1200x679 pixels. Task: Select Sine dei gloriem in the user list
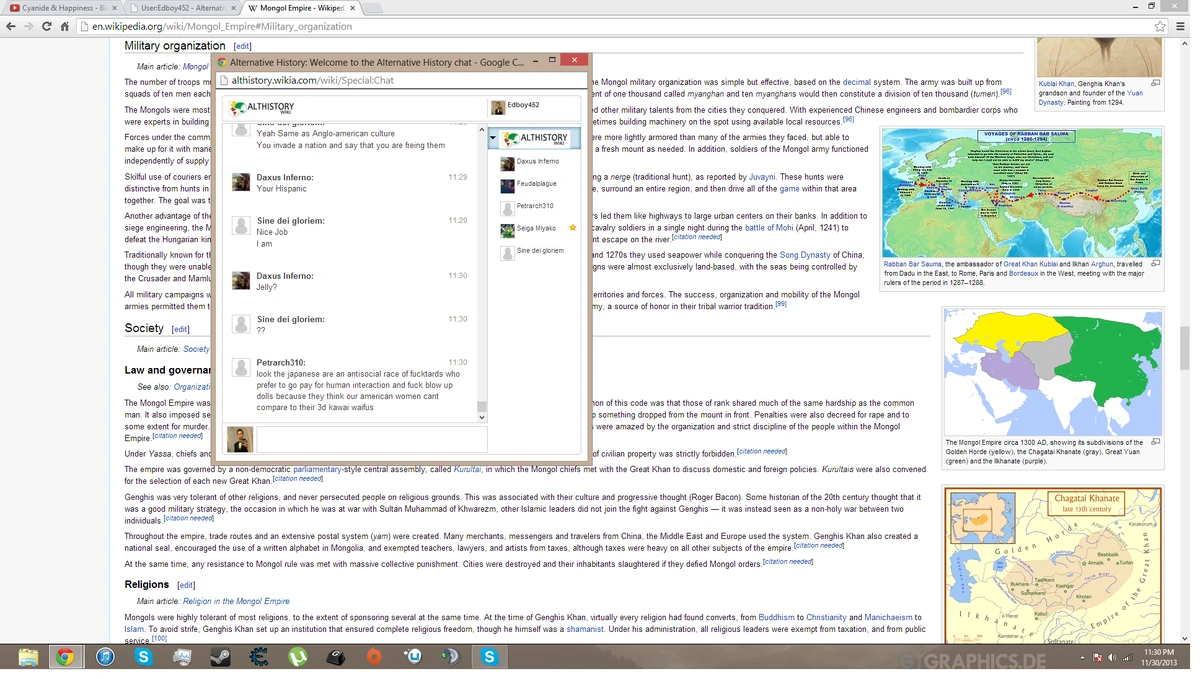coord(534,251)
